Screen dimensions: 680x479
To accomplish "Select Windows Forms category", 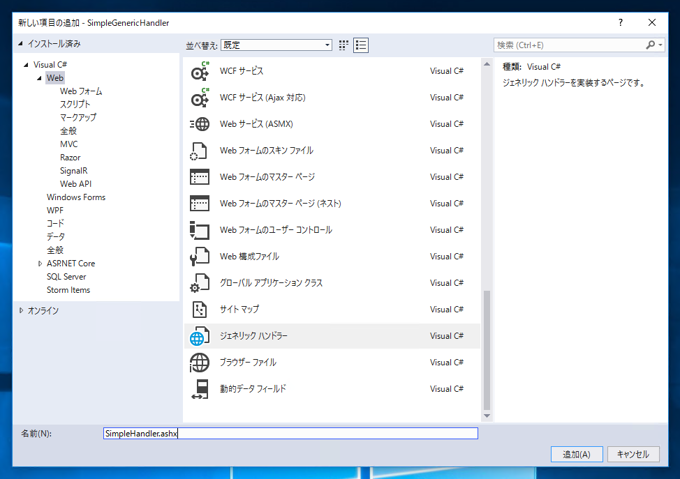I will [x=76, y=197].
